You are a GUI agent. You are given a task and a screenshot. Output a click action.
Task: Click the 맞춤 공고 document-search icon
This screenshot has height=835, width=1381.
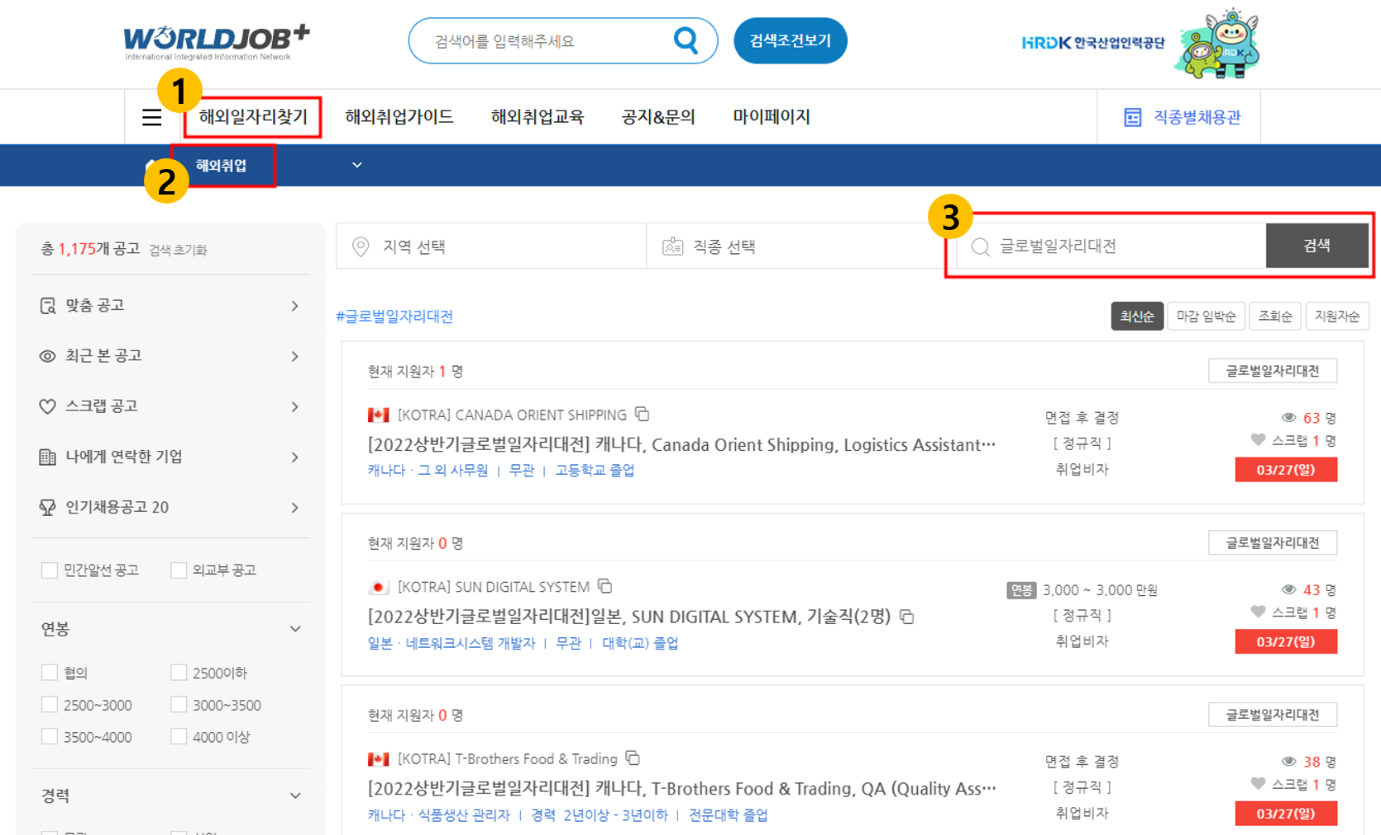coord(47,306)
